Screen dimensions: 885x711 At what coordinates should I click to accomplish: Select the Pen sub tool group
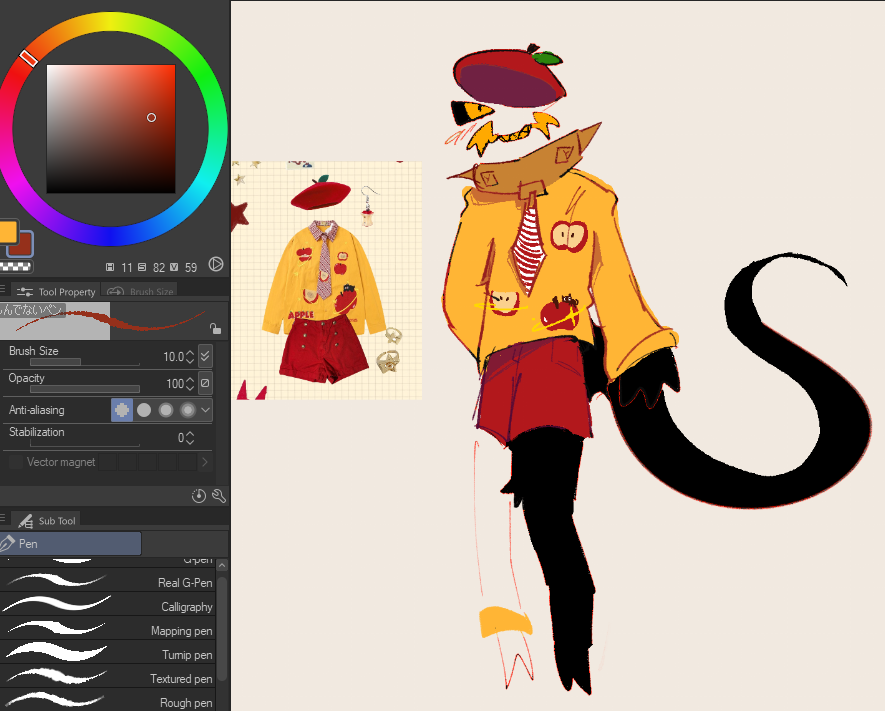pos(70,543)
